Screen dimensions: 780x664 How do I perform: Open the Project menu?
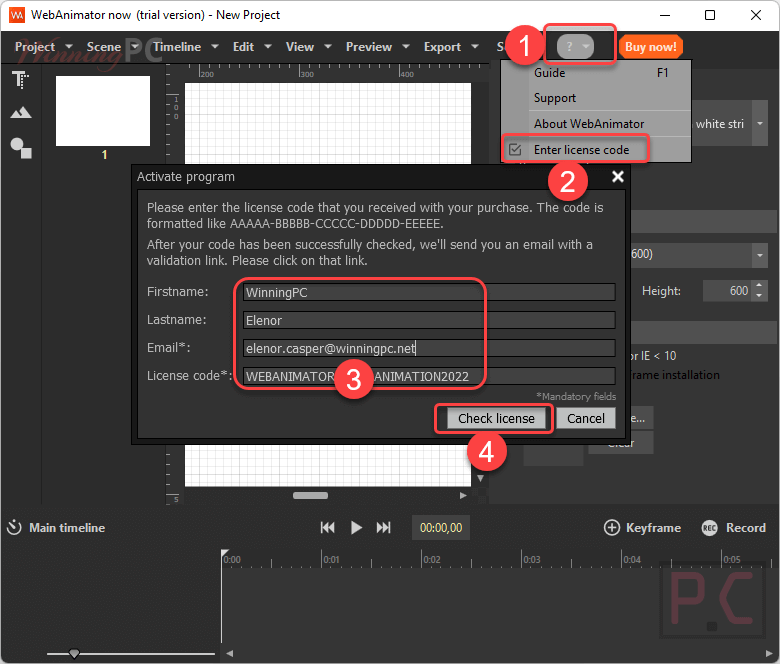[35, 47]
